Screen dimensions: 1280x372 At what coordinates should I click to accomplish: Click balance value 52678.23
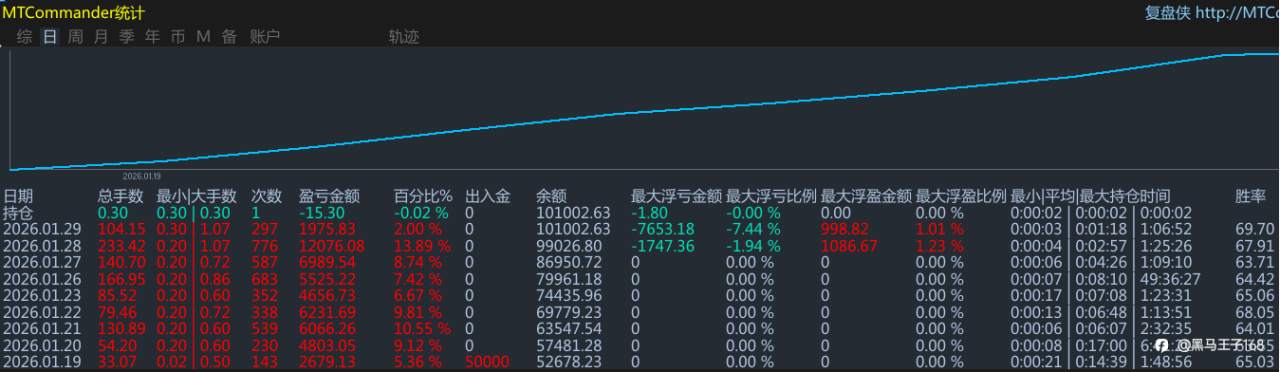point(568,361)
